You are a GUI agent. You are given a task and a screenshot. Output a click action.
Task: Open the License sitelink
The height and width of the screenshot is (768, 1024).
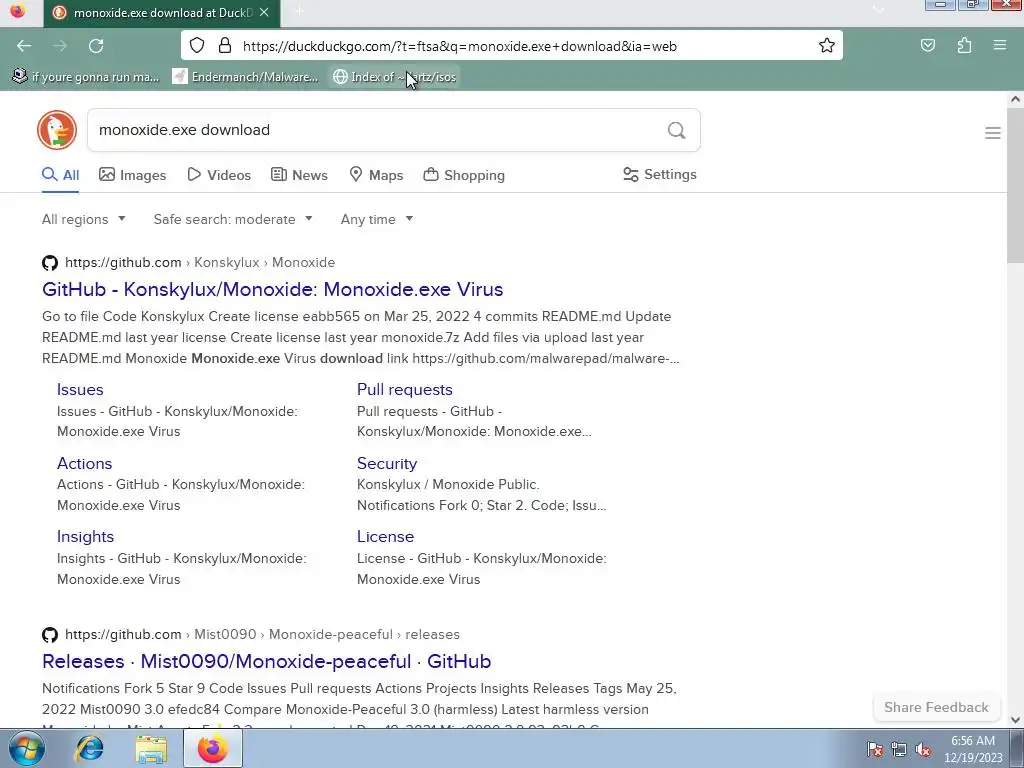tap(385, 536)
